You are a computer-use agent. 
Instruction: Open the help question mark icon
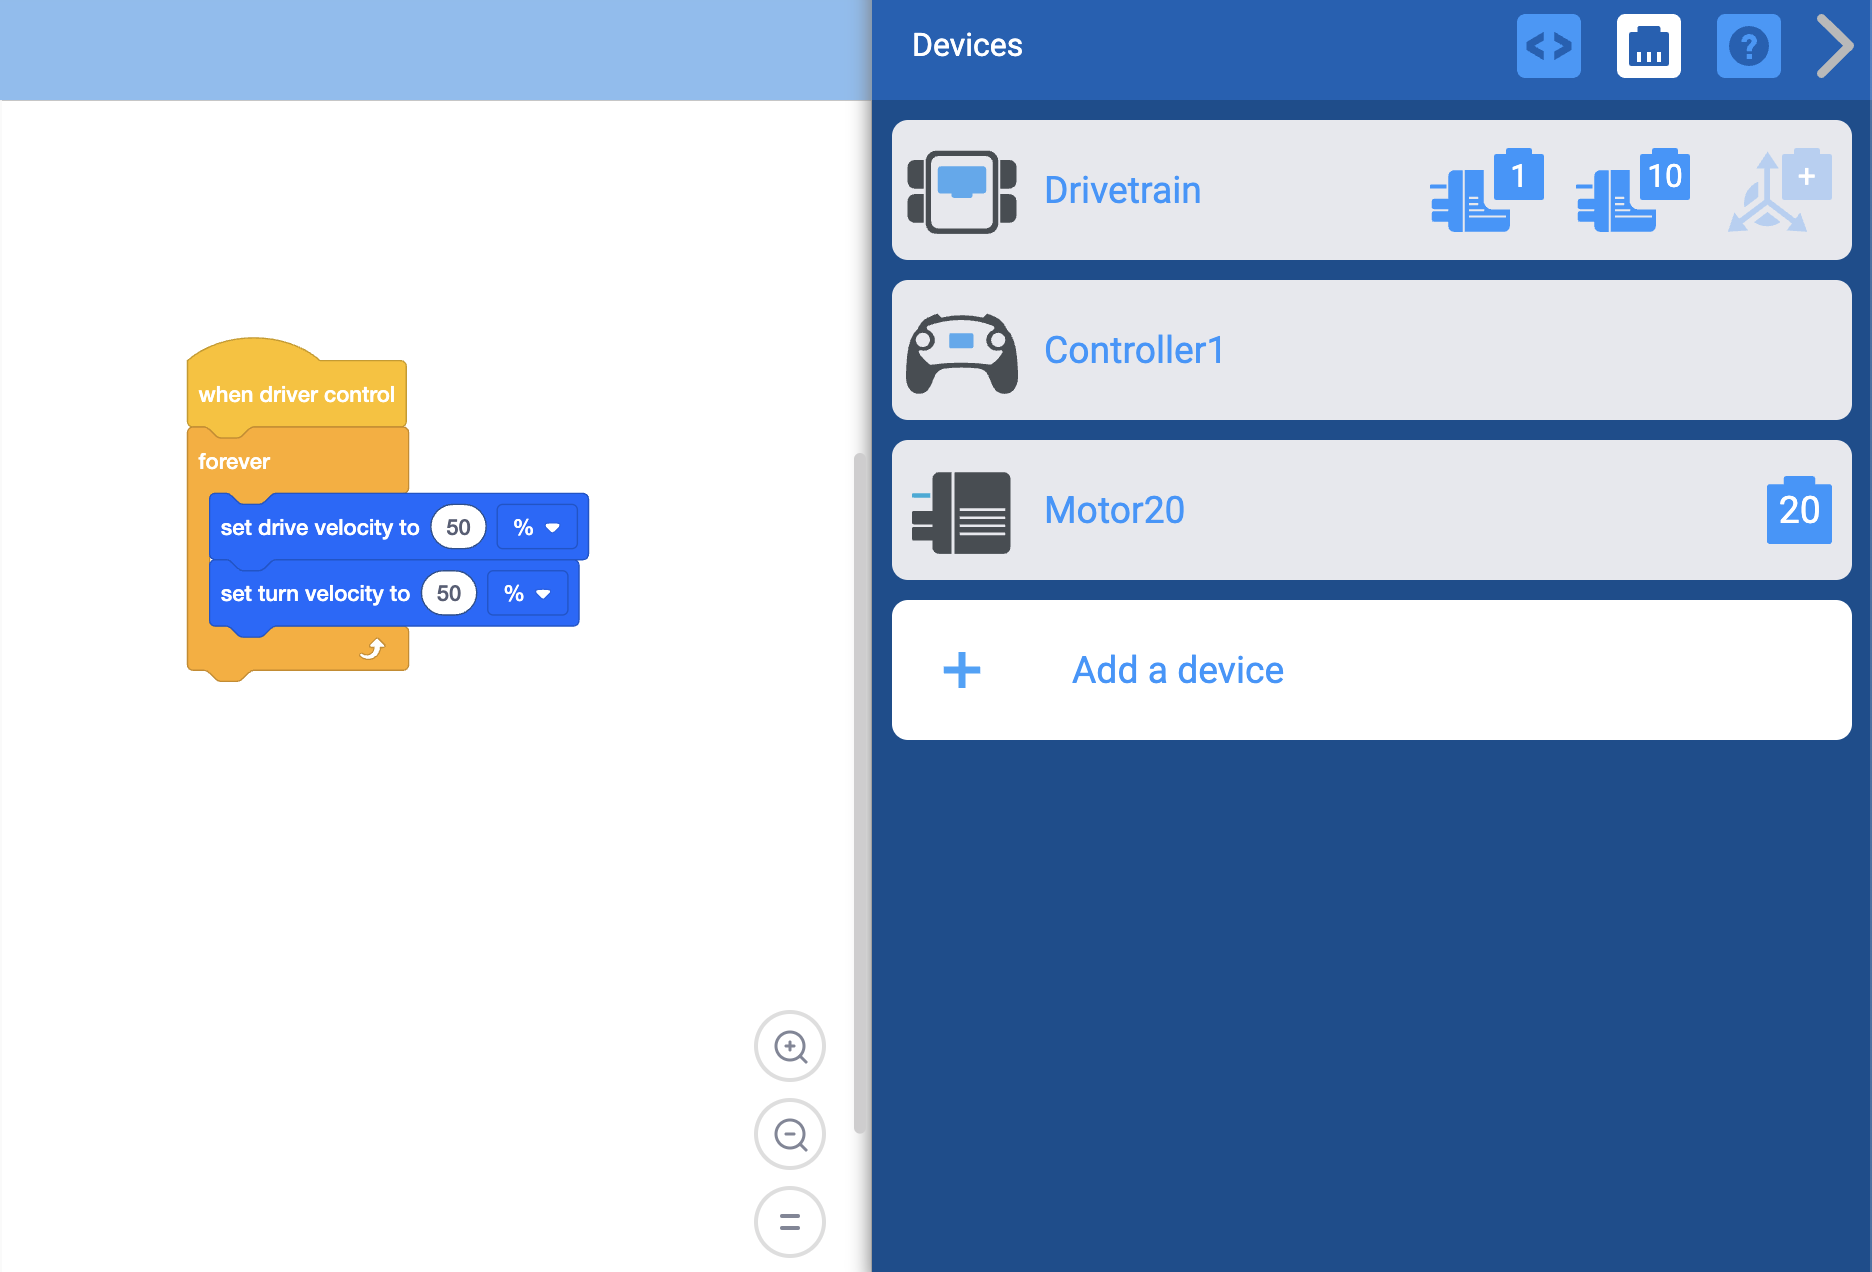tap(1748, 46)
